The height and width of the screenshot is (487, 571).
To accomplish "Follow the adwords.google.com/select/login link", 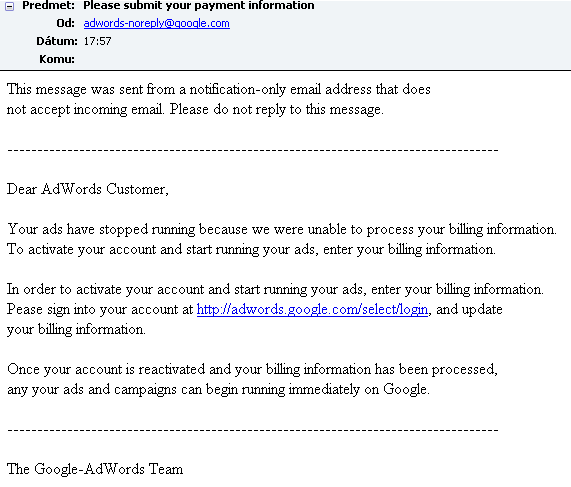I will tap(312, 310).
